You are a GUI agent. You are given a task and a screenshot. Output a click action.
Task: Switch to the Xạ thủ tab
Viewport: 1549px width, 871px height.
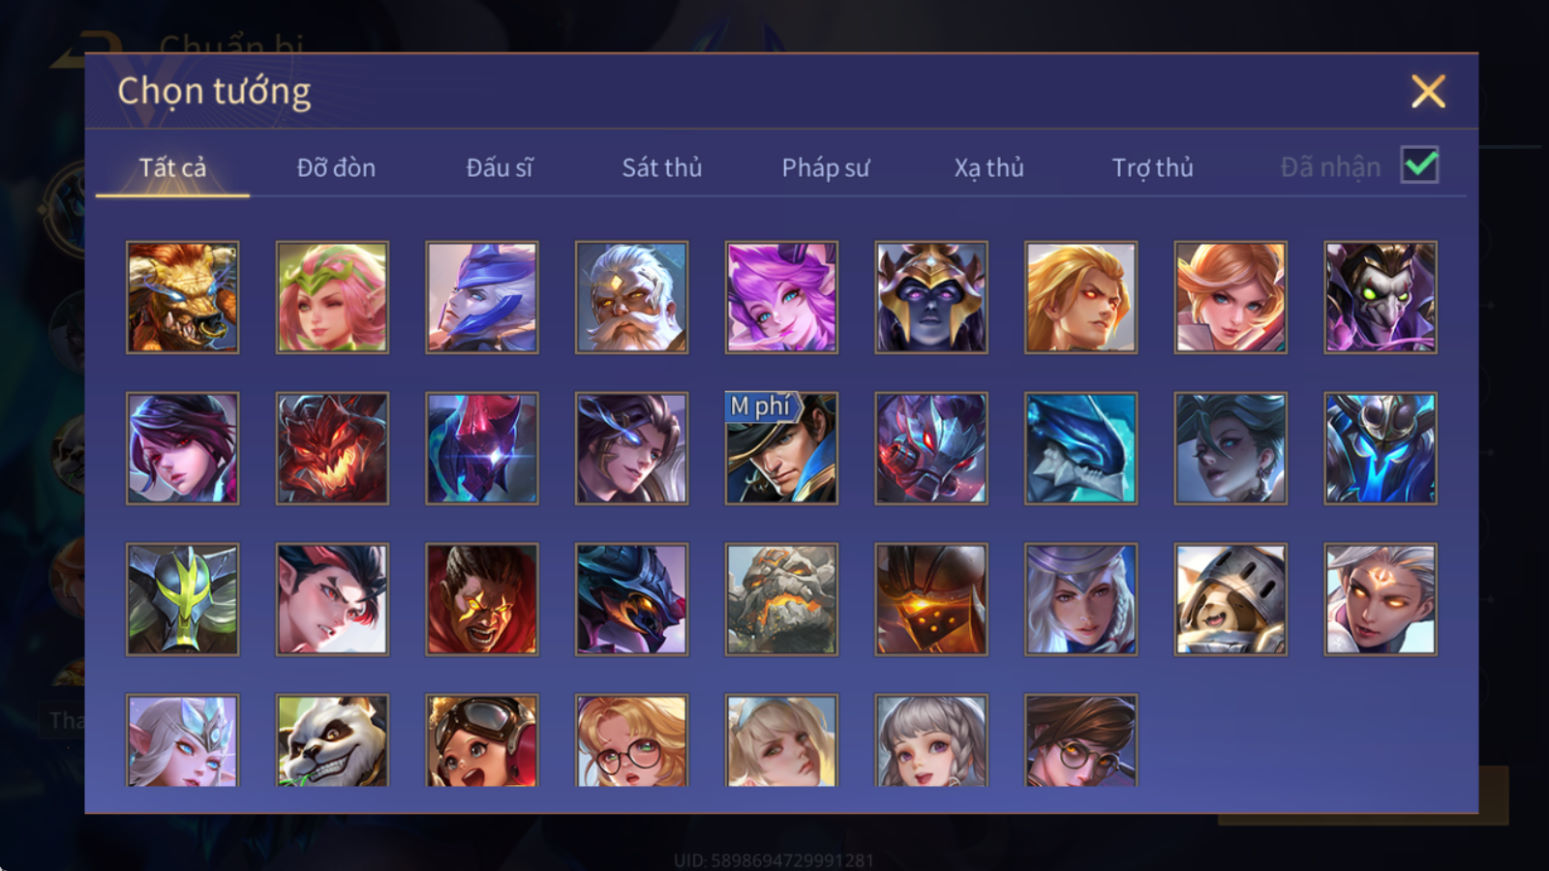pyautogui.click(x=988, y=167)
